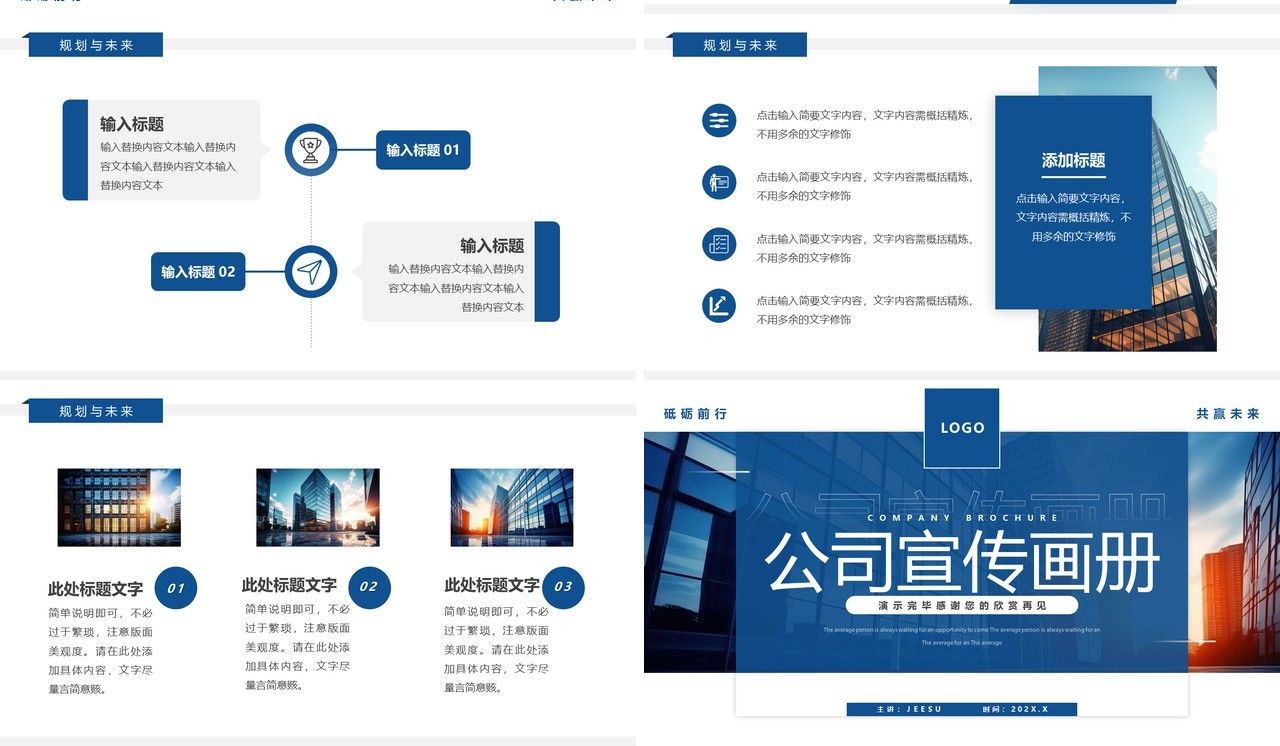The height and width of the screenshot is (746, 1280).
Task: Select the 此处标题文字 title beside badge 02
Action: 289,585
